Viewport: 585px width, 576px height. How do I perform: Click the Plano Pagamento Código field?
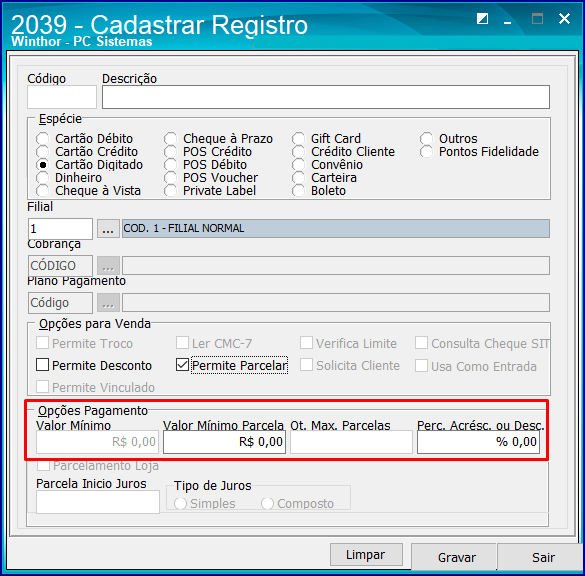60,303
